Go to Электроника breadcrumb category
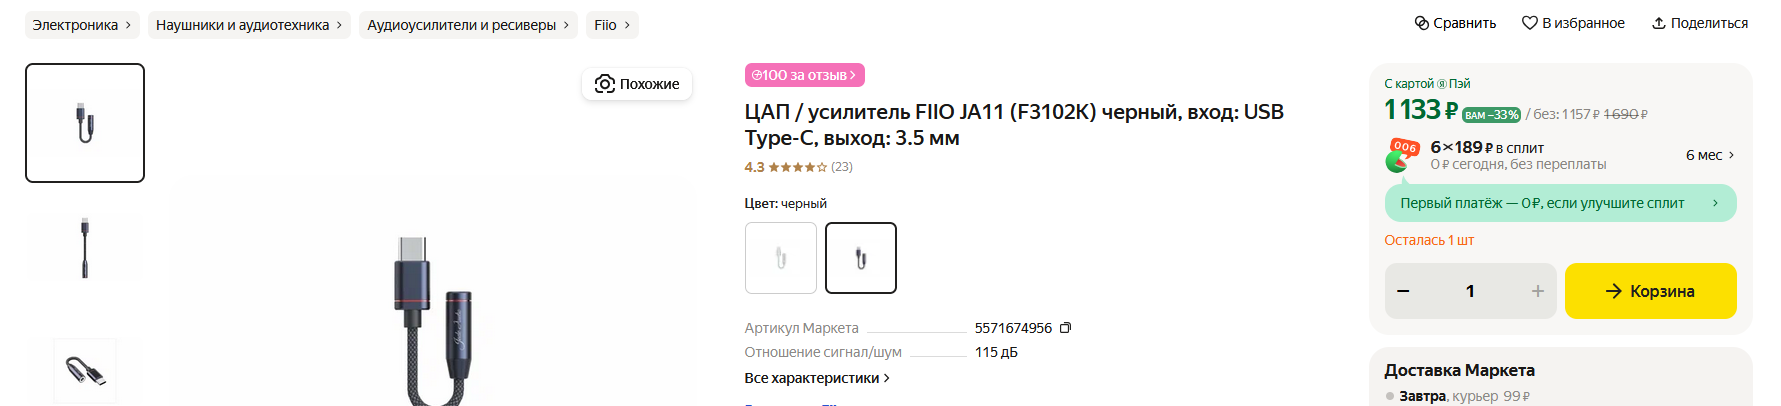1781x406 pixels. (81, 25)
